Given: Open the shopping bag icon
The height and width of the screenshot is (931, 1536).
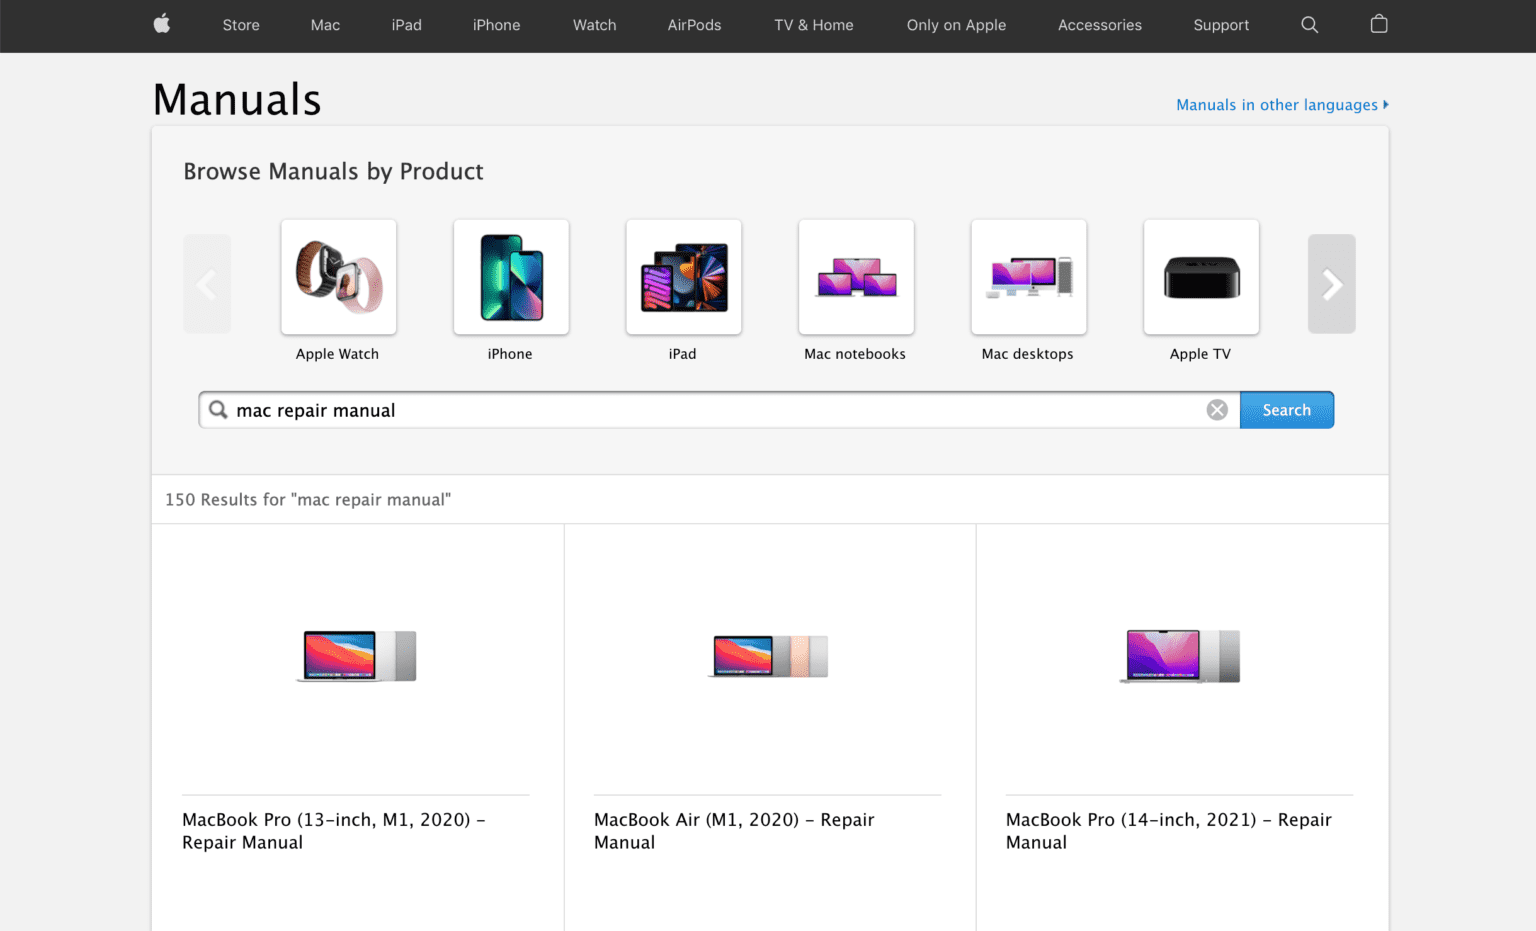Looking at the screenshot, I should coord(1378,24).
